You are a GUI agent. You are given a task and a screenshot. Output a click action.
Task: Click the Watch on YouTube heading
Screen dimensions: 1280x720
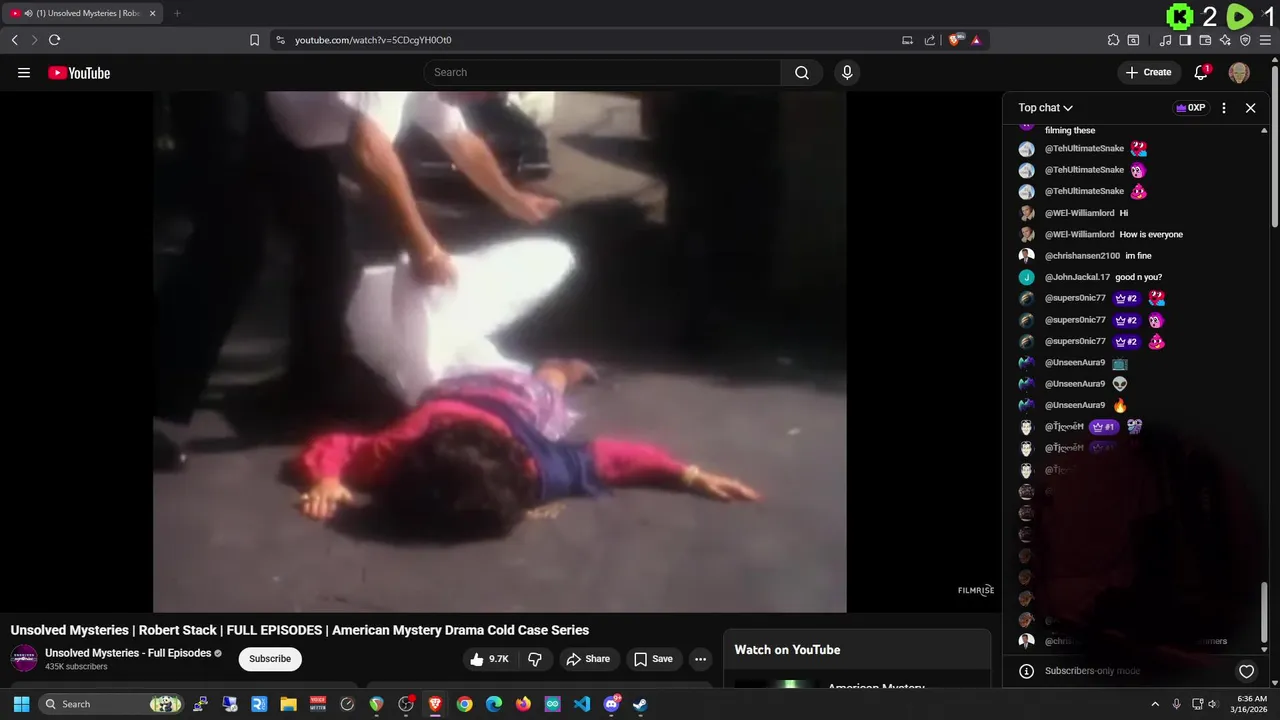tap(787, 650)
